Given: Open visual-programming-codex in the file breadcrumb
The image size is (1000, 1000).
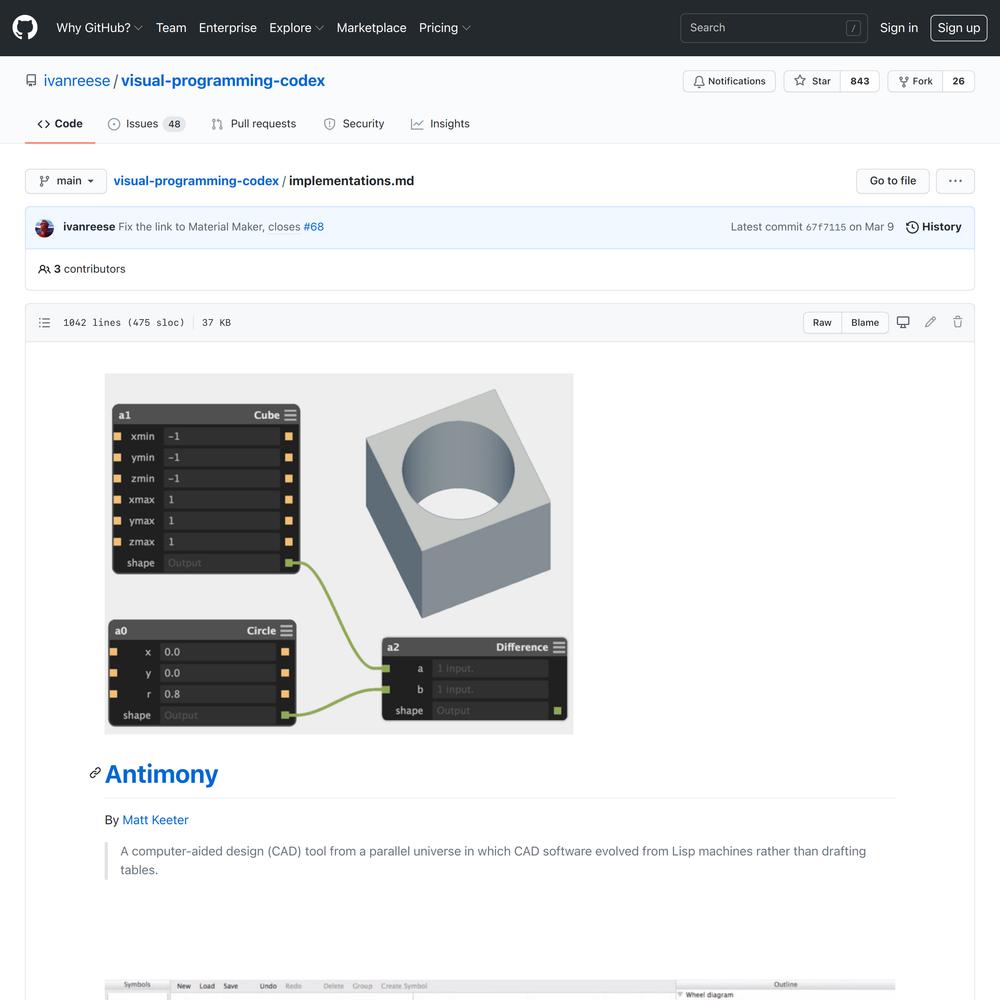Looking at the screenshot, I should pos(196,181).
